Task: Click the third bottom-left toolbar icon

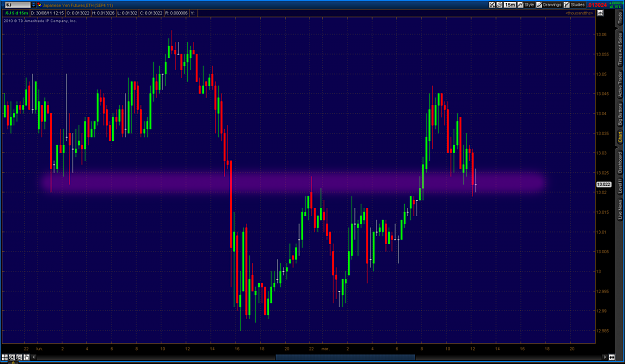Action: [19, 357]
